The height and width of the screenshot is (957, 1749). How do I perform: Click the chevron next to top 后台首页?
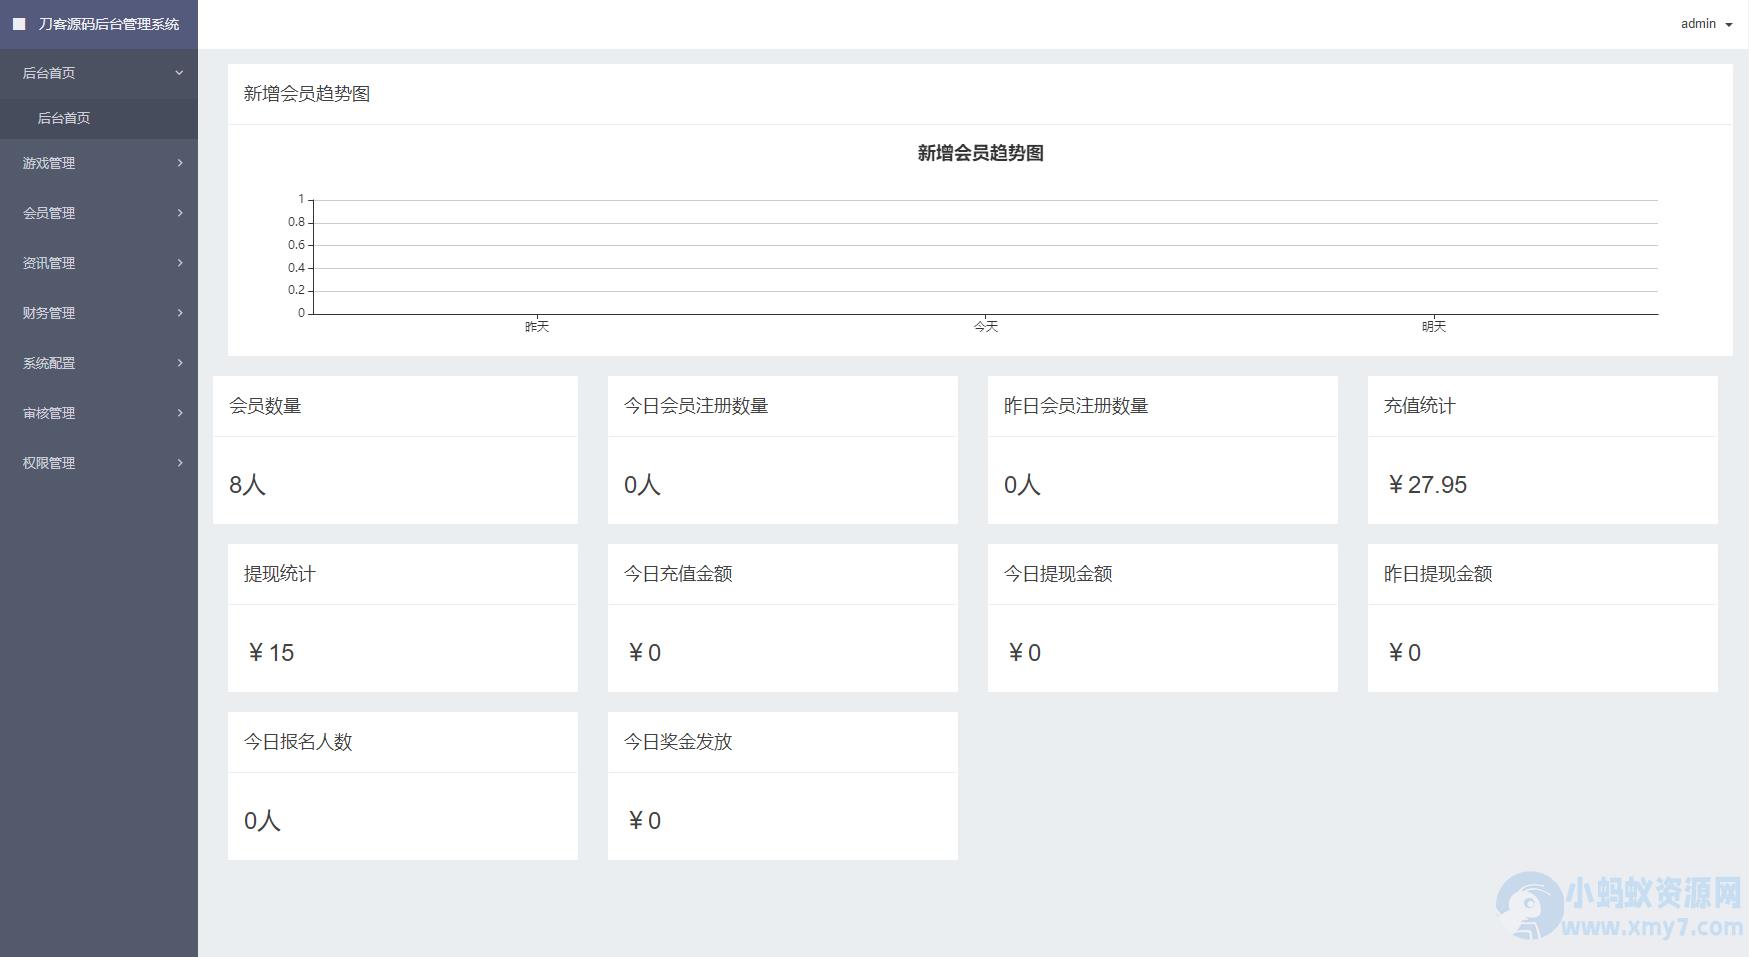(x=179, y=72)
